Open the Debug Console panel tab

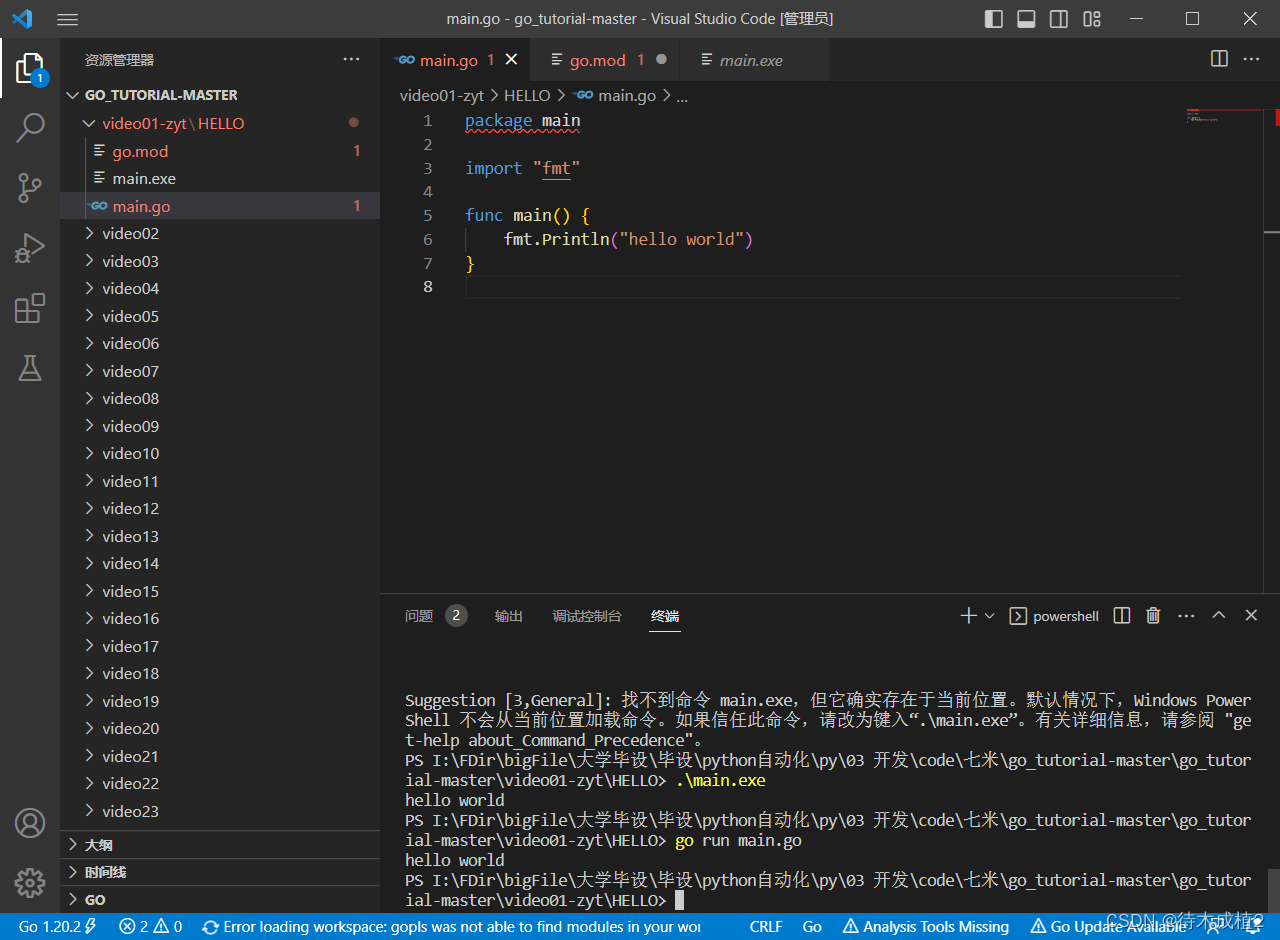[587, 616]
